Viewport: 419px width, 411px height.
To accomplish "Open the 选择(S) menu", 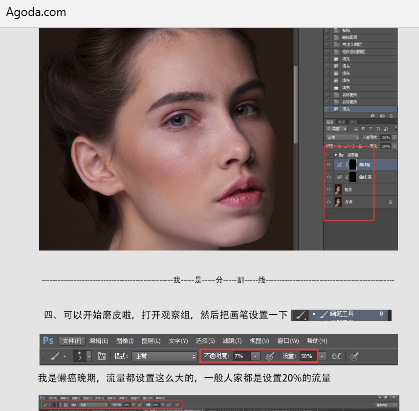I will [x=205, y=341].
